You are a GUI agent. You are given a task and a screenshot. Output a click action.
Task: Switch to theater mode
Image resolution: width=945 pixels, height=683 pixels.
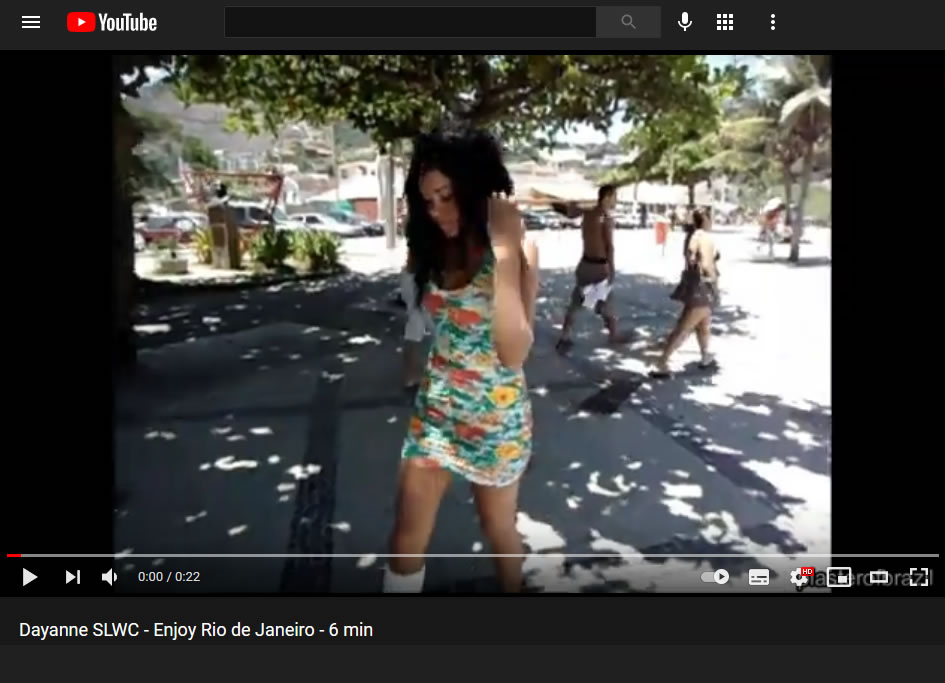pyautogui.click(x=879, y=577)
